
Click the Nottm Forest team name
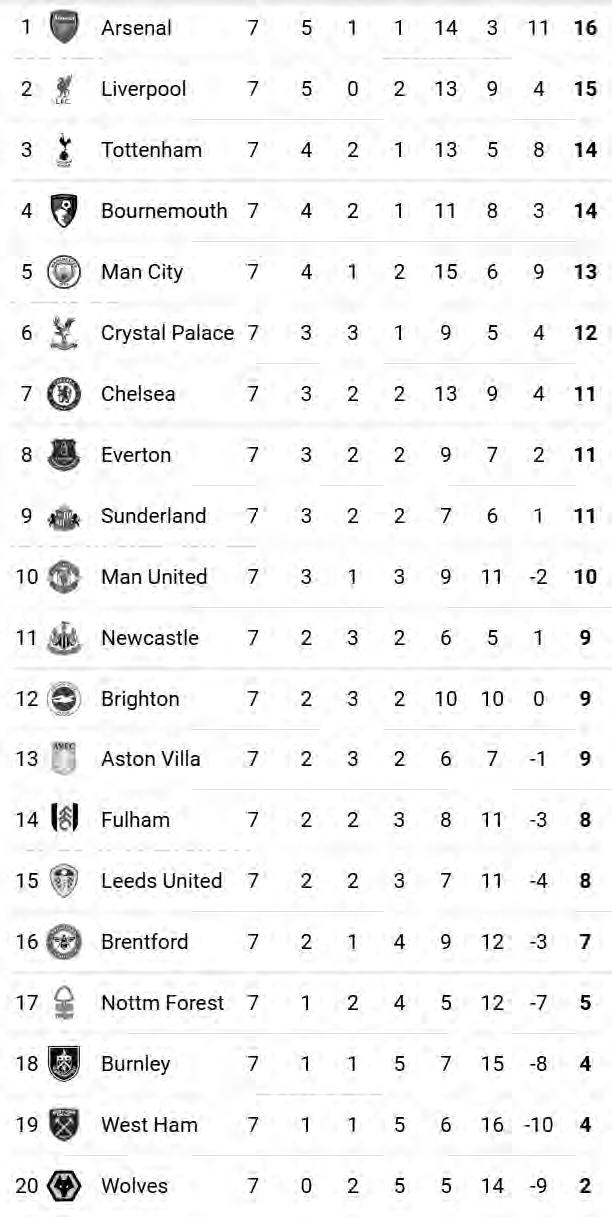[x=162, y=1003]
